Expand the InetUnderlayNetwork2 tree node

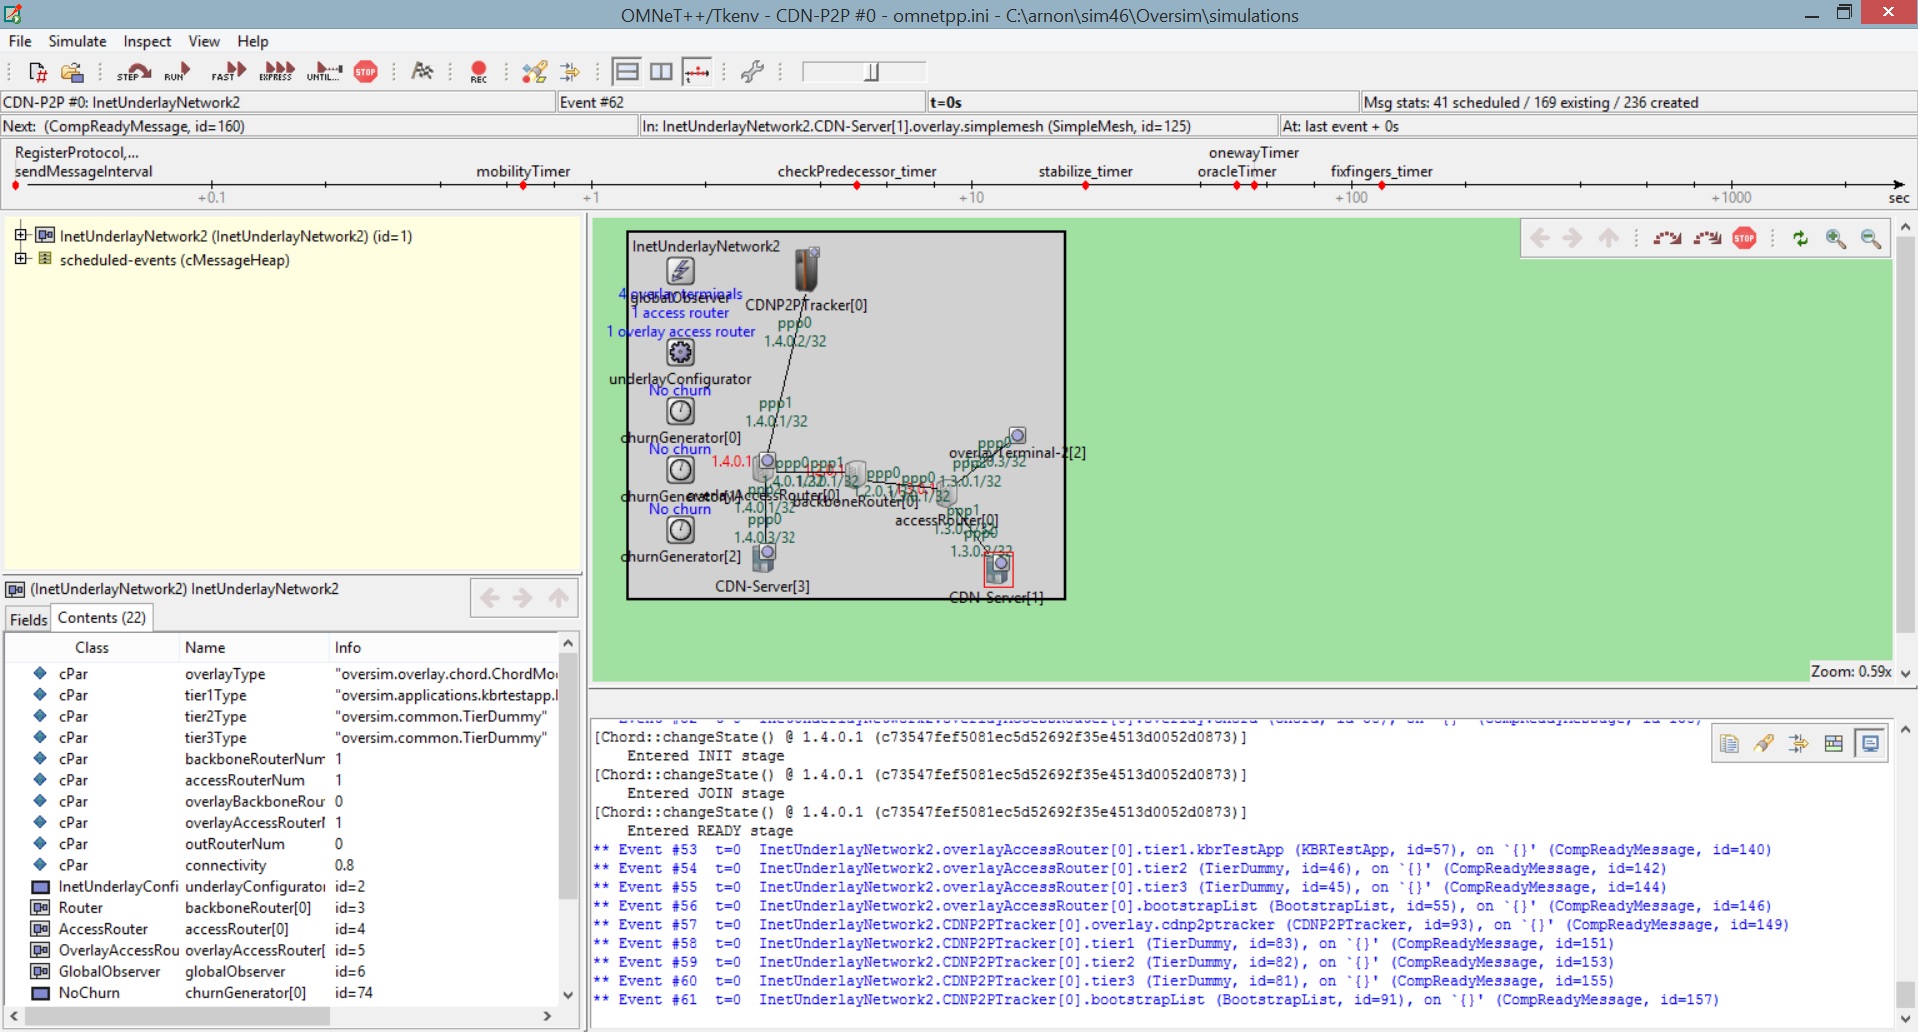(x=20, y=235)
